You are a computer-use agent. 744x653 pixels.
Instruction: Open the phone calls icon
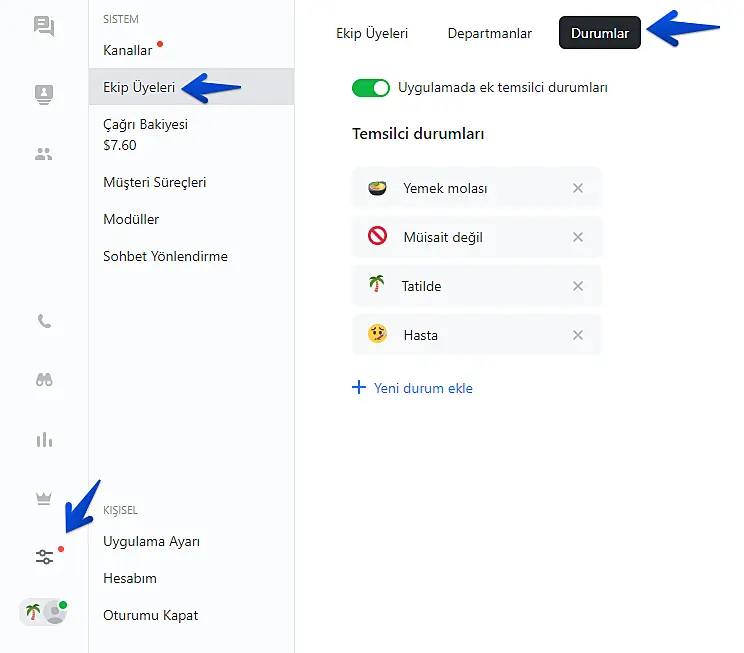click(44, 322)
